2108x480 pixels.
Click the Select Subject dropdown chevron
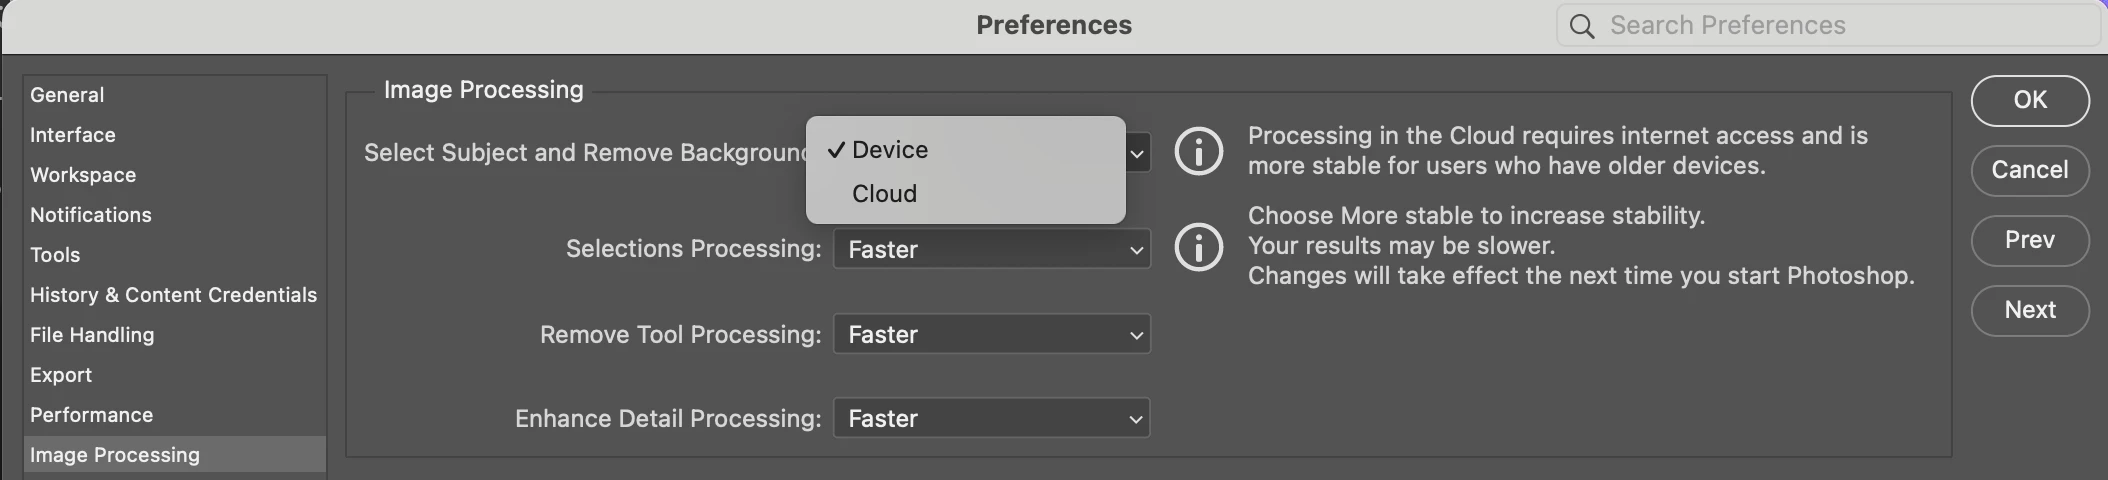click(x=1137, y=153)
